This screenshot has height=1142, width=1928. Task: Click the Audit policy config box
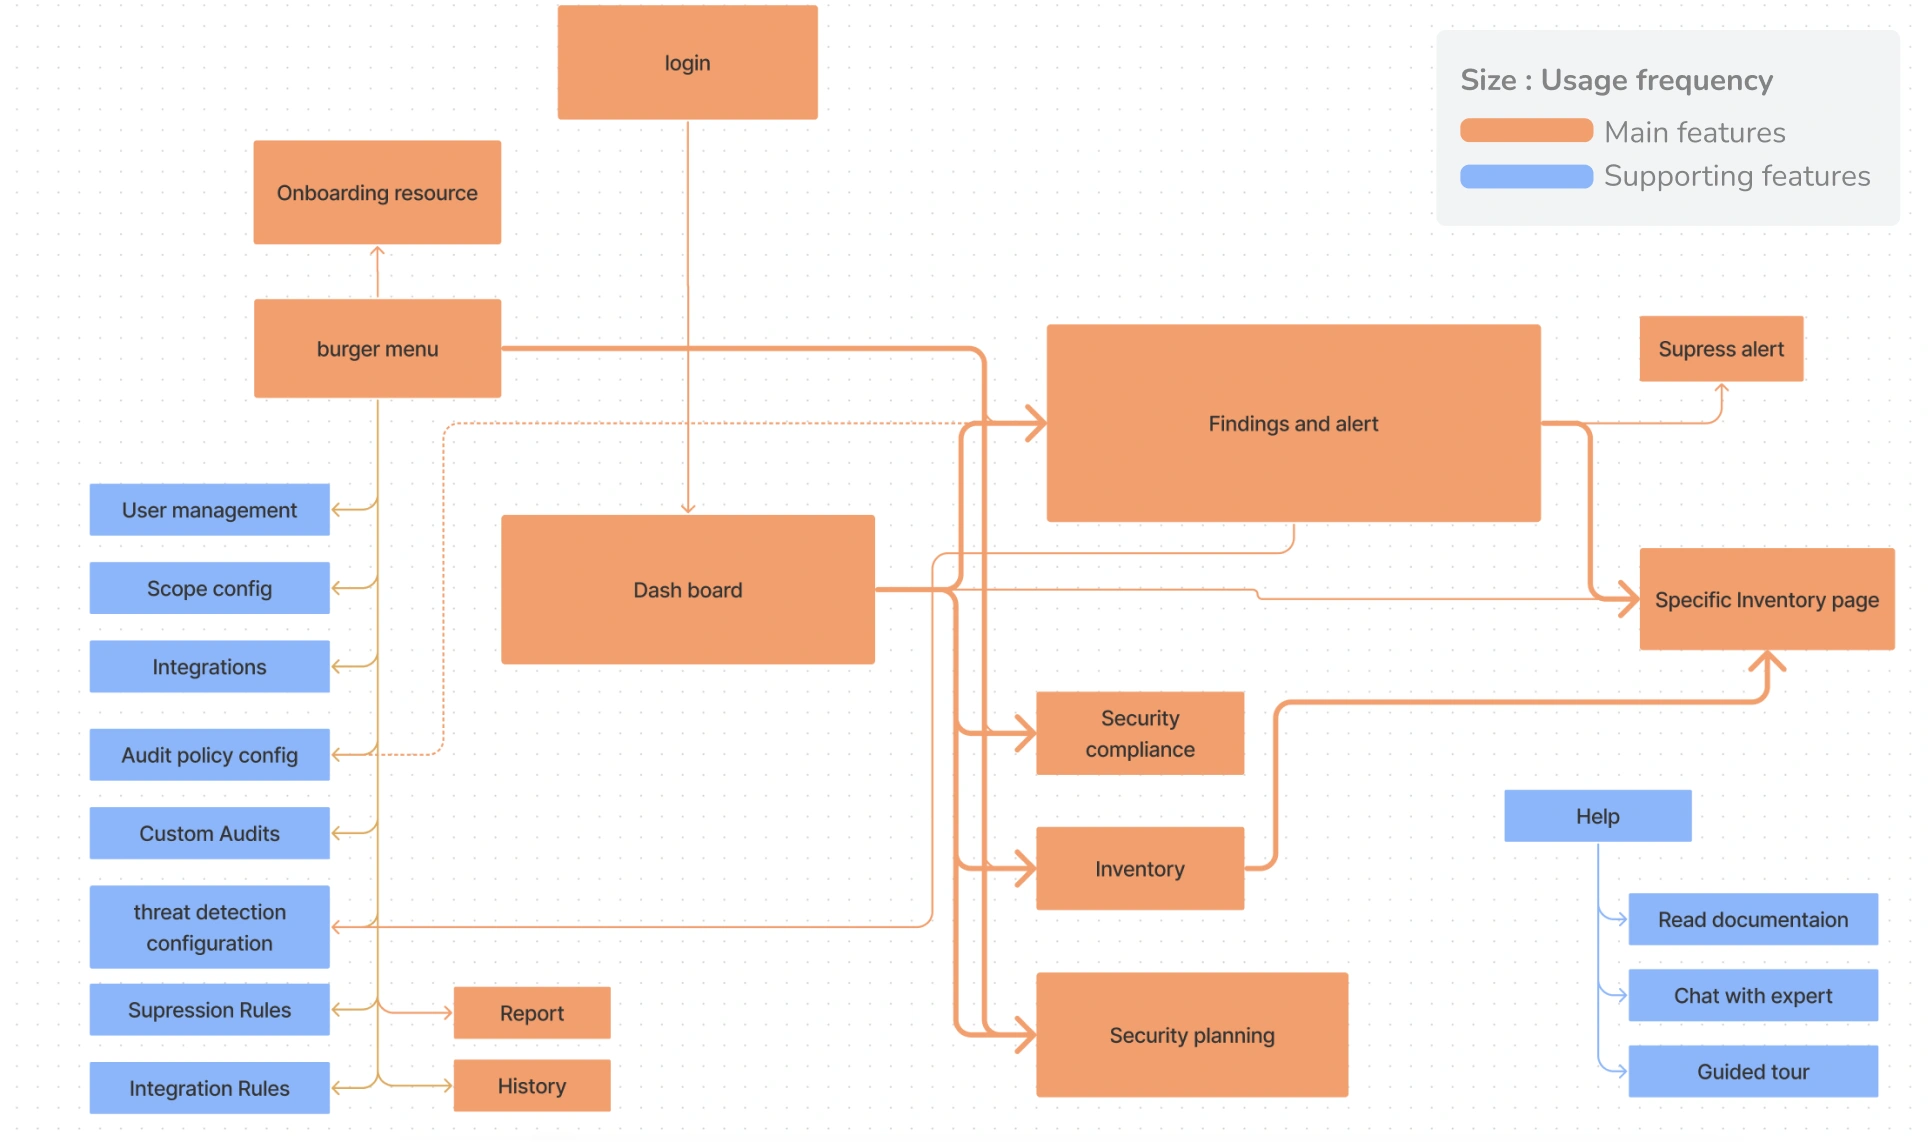click(x=209, y=754)
